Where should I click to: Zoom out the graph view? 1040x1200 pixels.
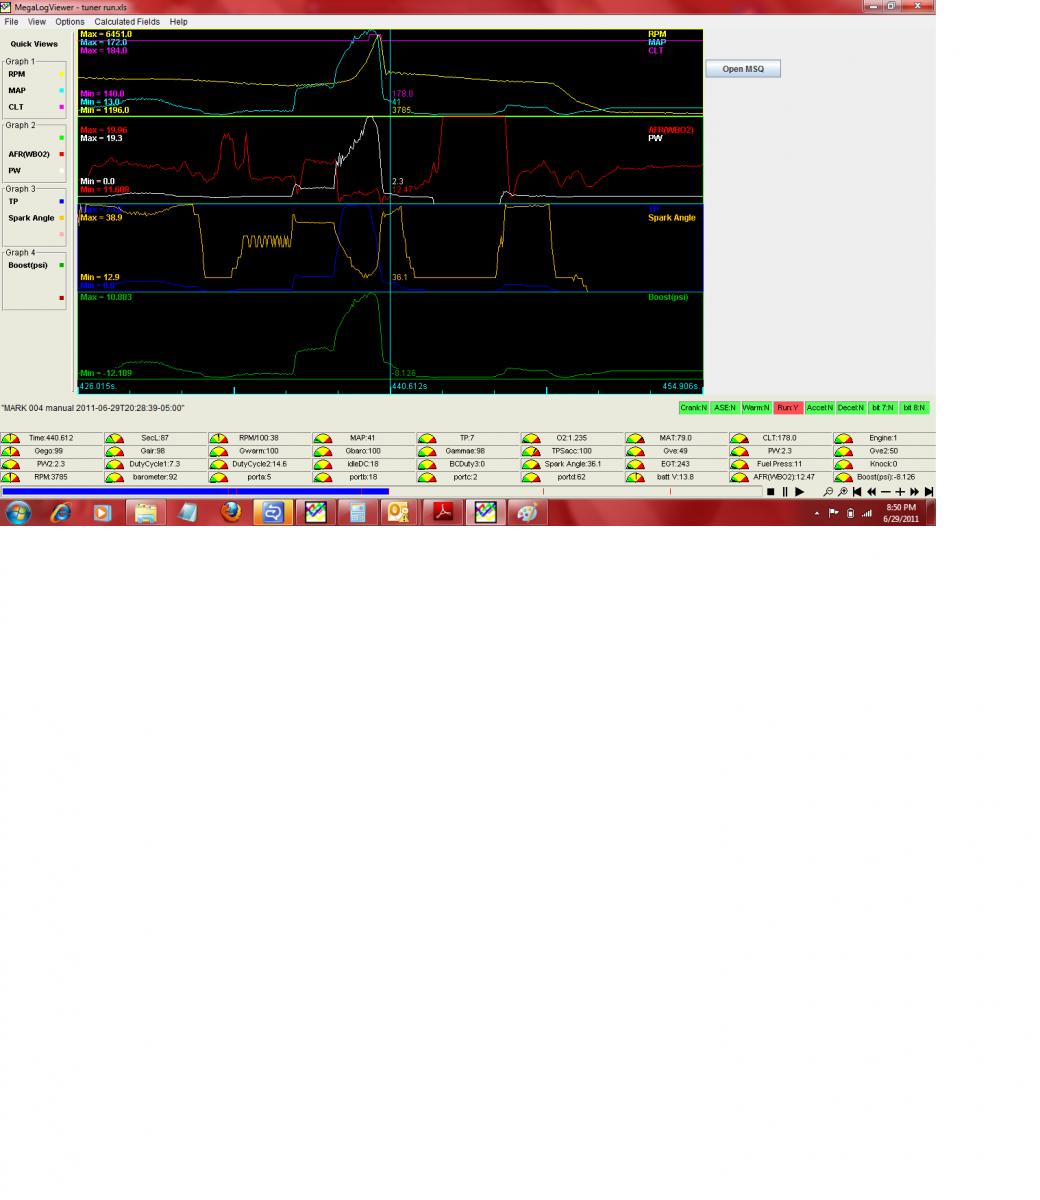coord(828,492)
